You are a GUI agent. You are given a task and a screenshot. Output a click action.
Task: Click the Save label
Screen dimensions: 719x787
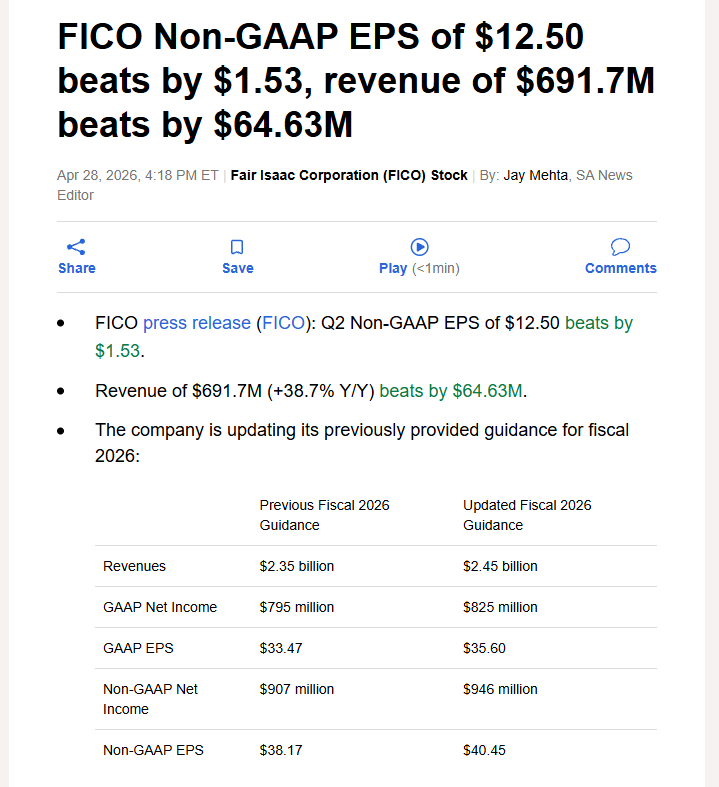tap(238, 268)
